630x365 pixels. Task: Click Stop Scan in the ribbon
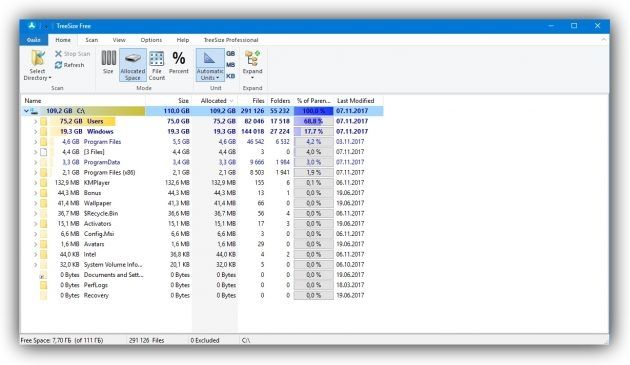73,54
